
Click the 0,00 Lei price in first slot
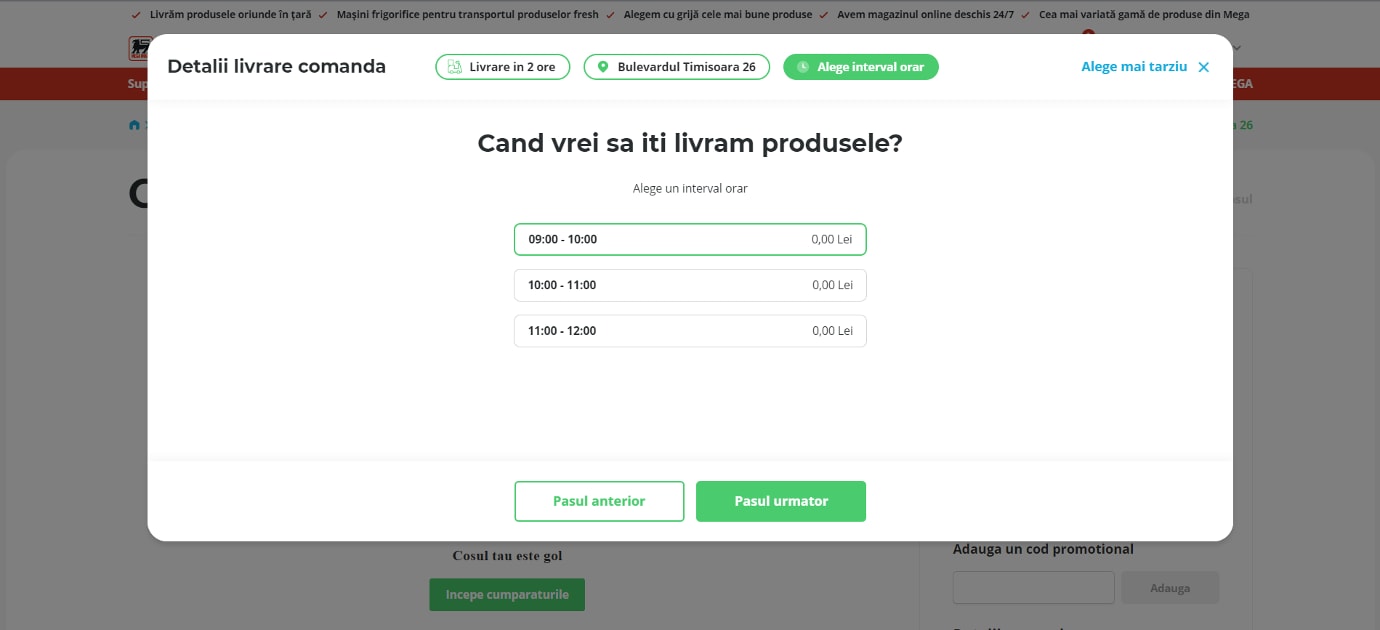click(832, 240)
